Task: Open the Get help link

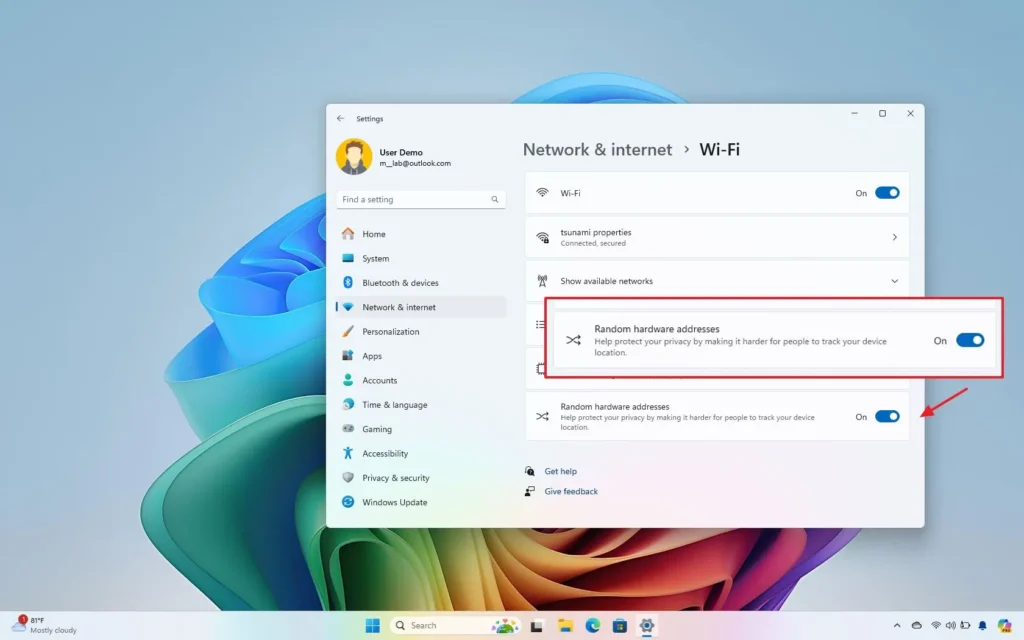Action: tap(560, 471)
